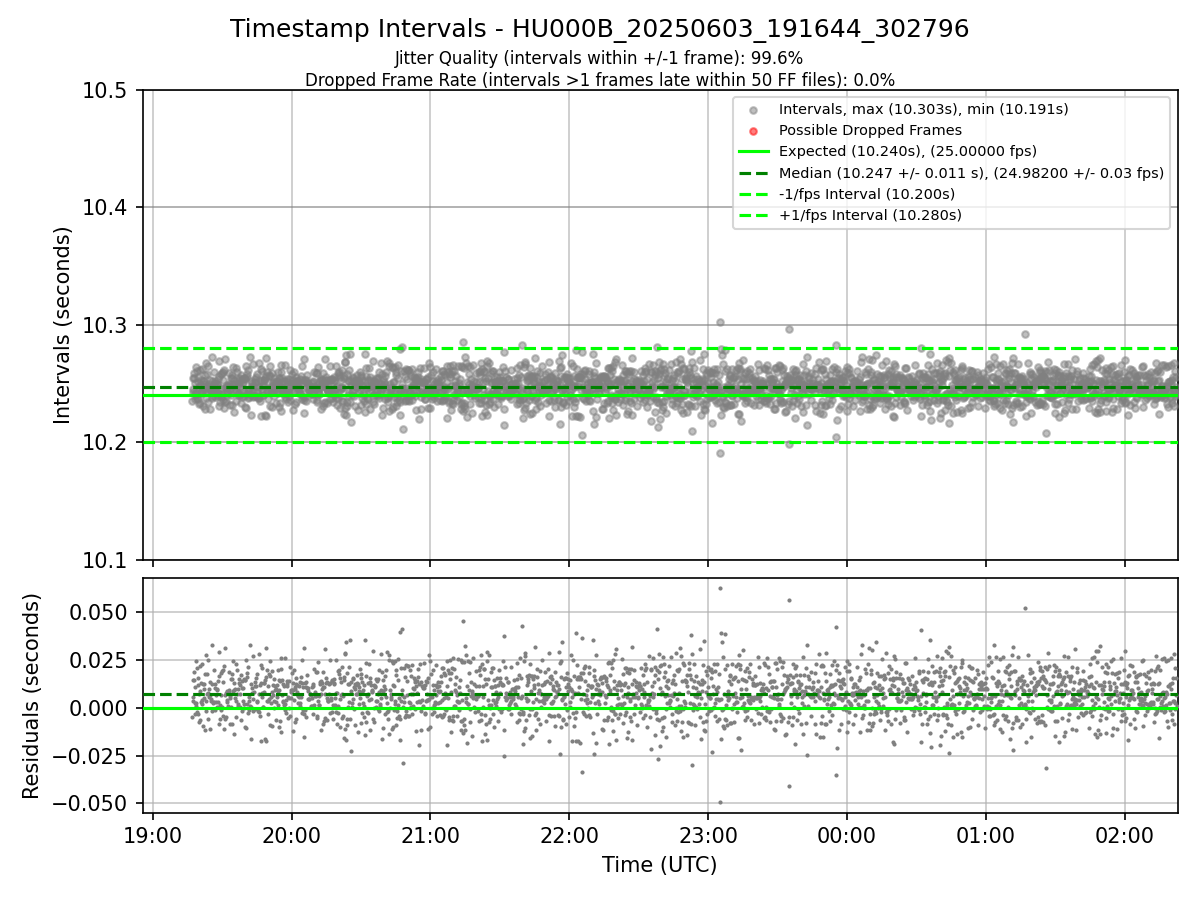Click the 19:00 tick label on time axis
1200x900 pixels.
coord(153,834)
